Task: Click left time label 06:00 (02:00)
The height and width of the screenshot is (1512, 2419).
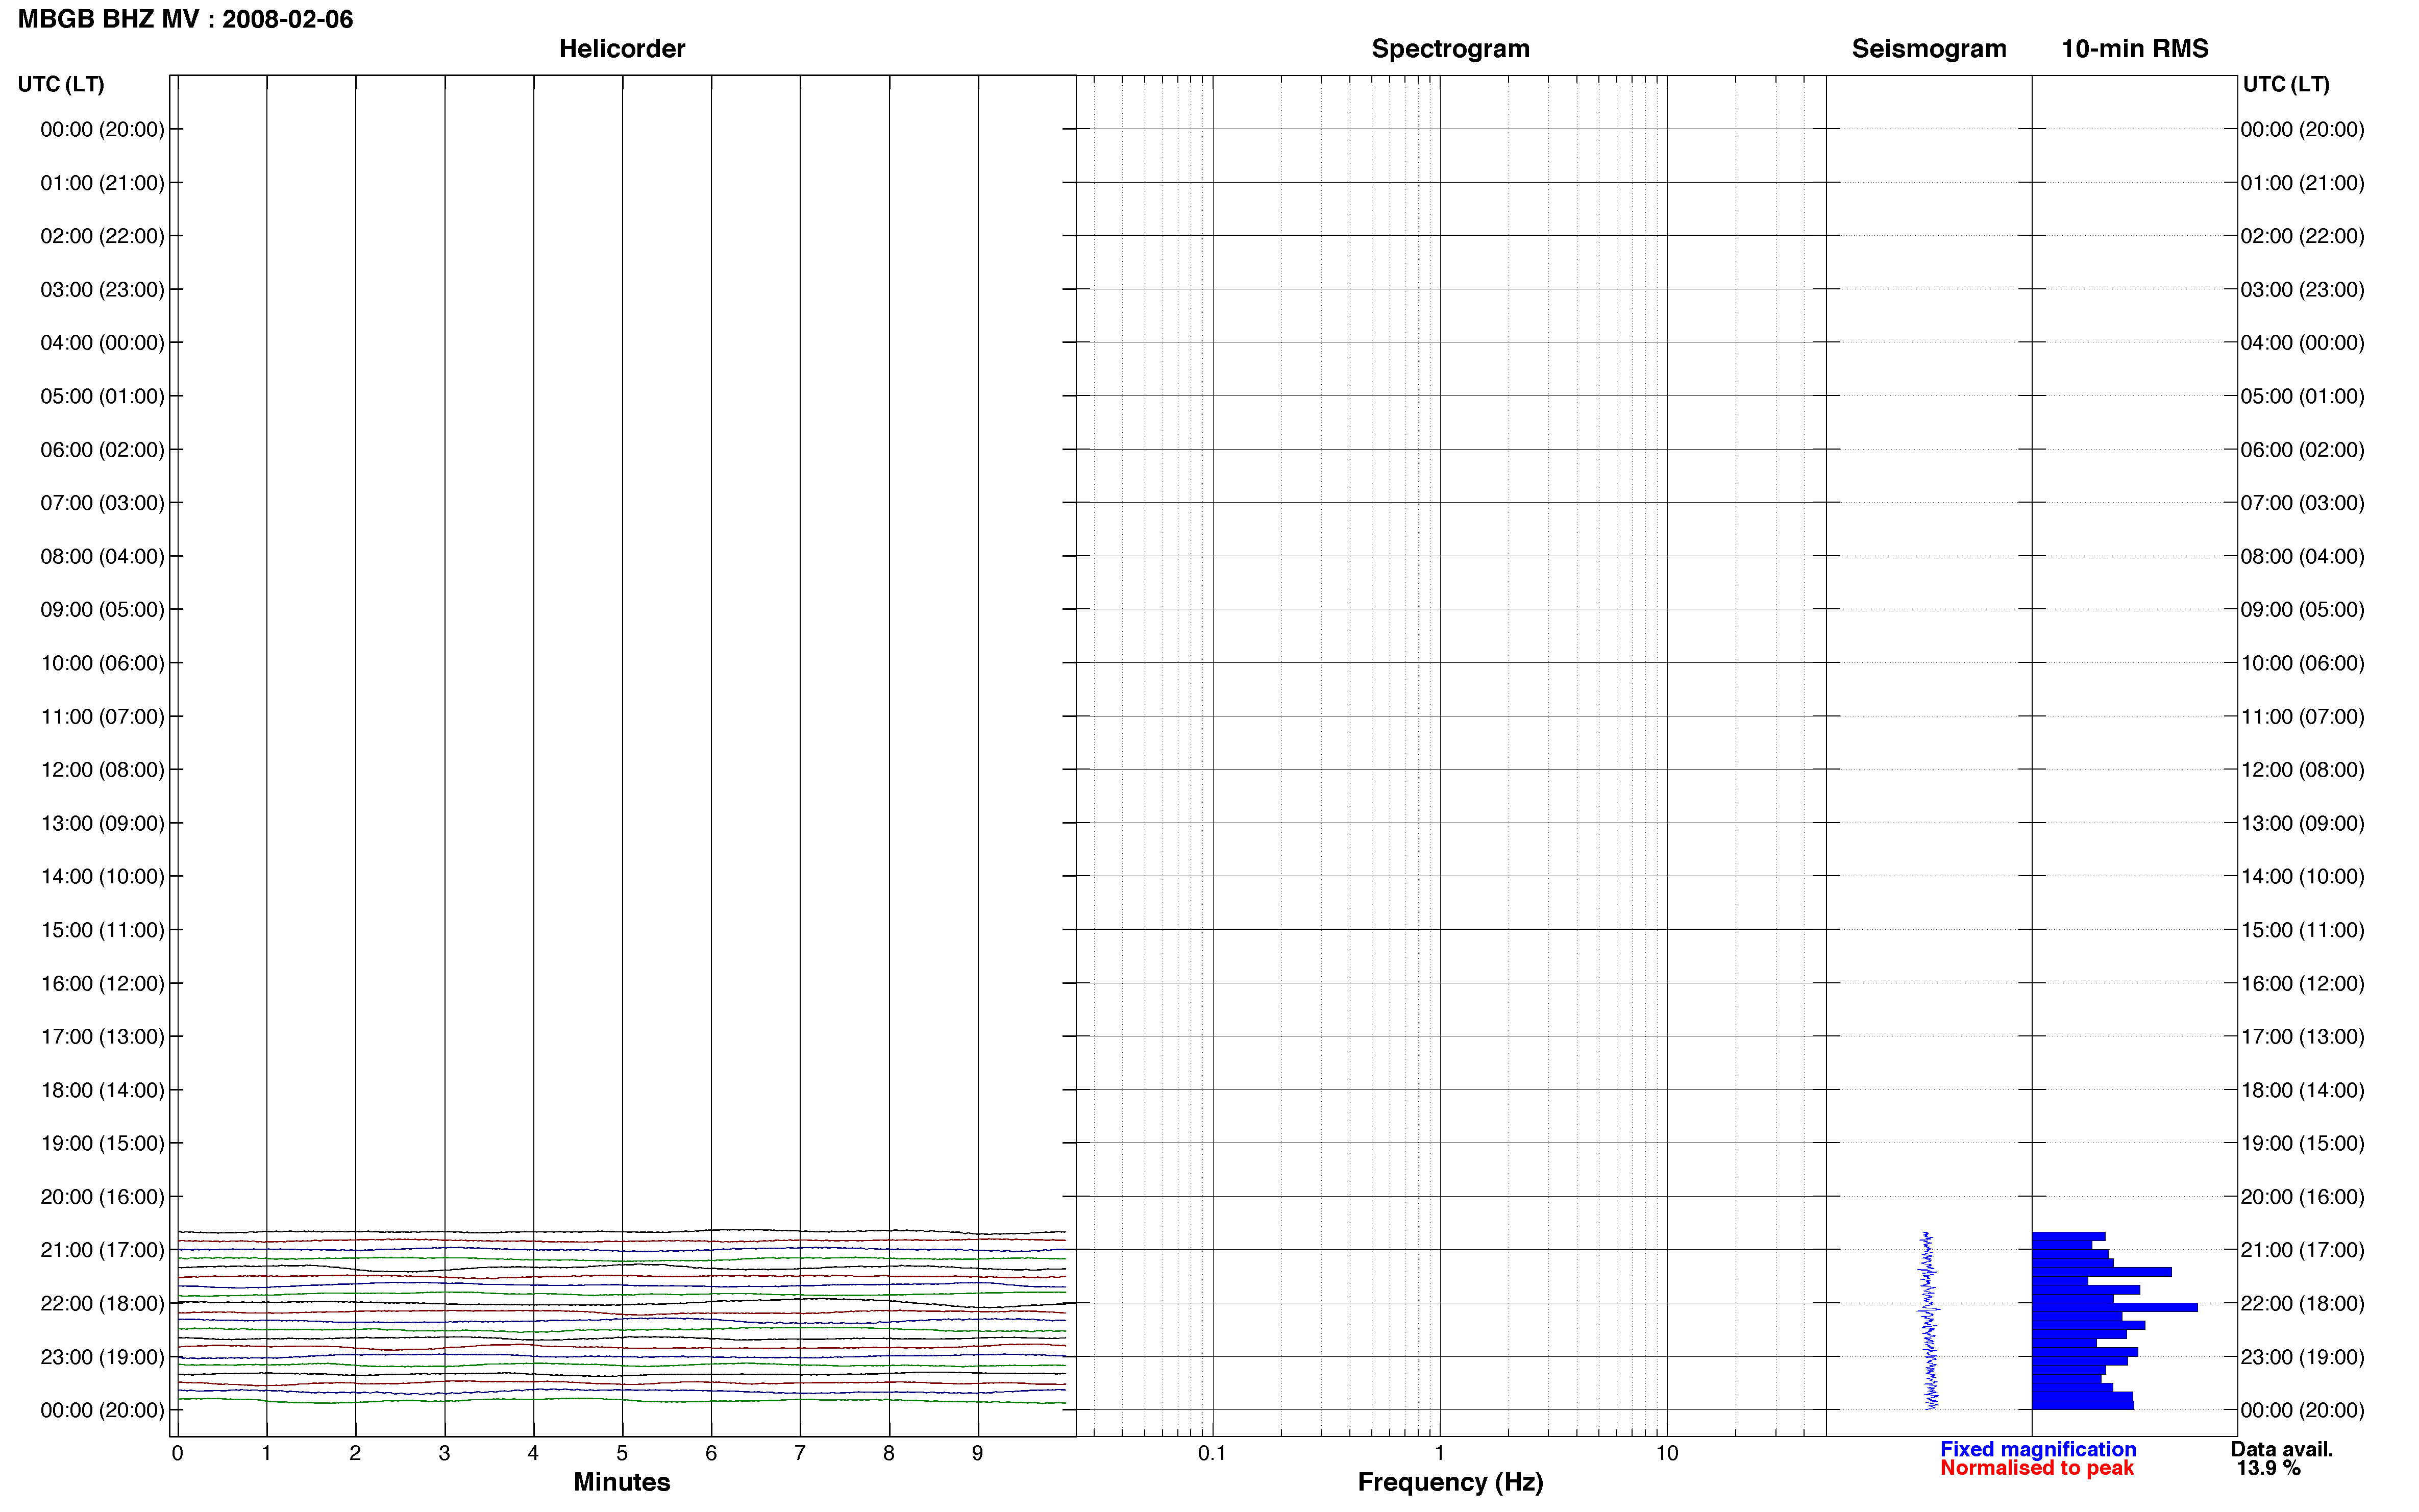Action: click(102, 450)
